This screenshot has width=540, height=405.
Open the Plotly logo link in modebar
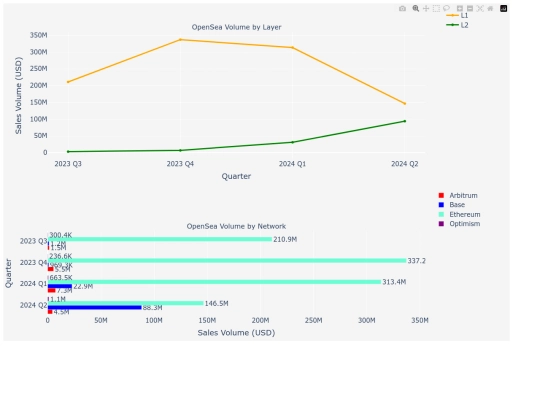point(503,8)
